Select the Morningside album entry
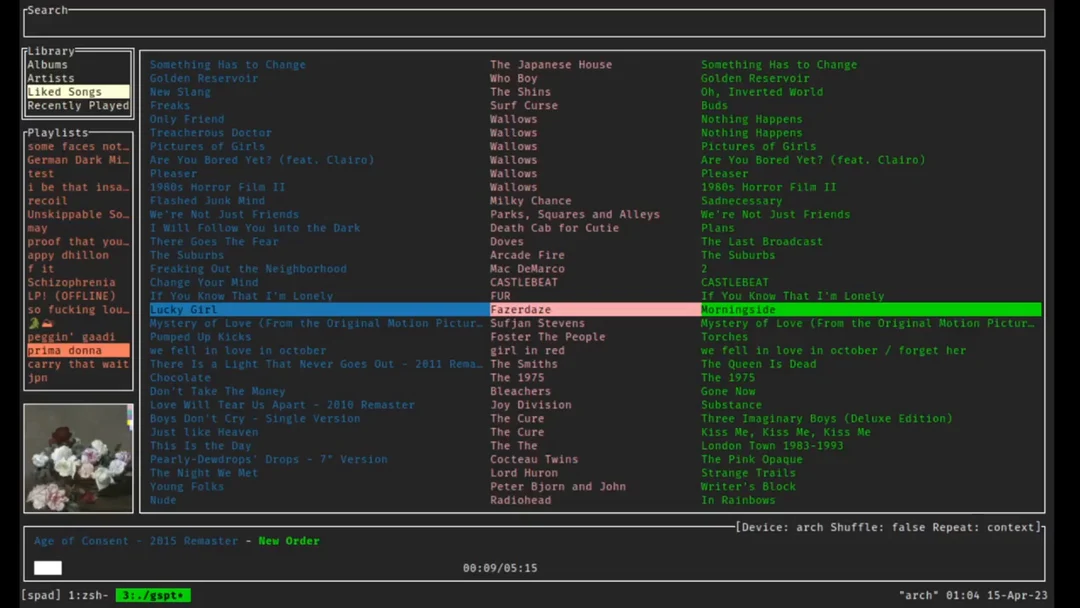 (739, 309)
